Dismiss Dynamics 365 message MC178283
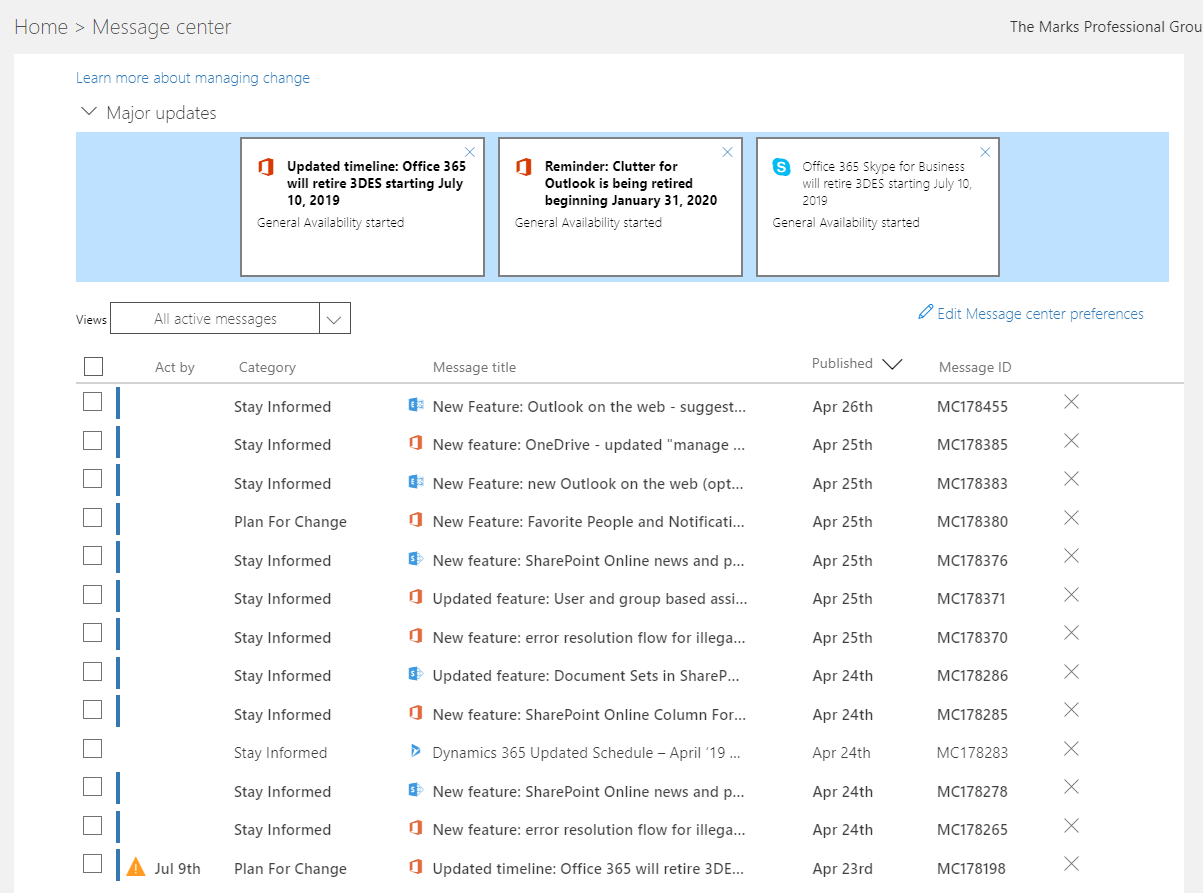This screenshot has width=1203, height=893. pyautogui.click(x=1071, y=748)
